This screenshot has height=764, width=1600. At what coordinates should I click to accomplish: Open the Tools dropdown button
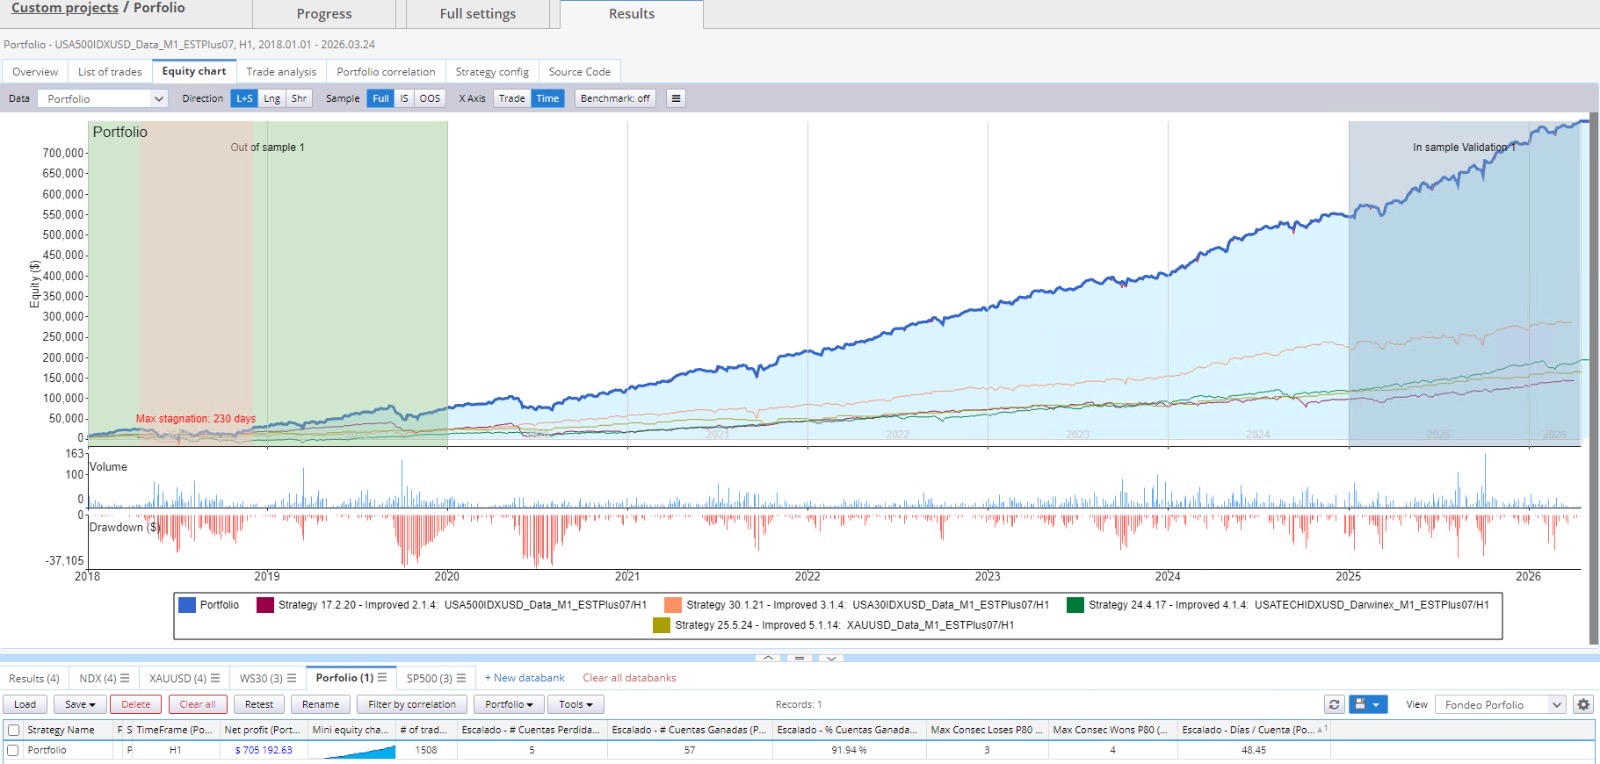[x=574, y=704]
